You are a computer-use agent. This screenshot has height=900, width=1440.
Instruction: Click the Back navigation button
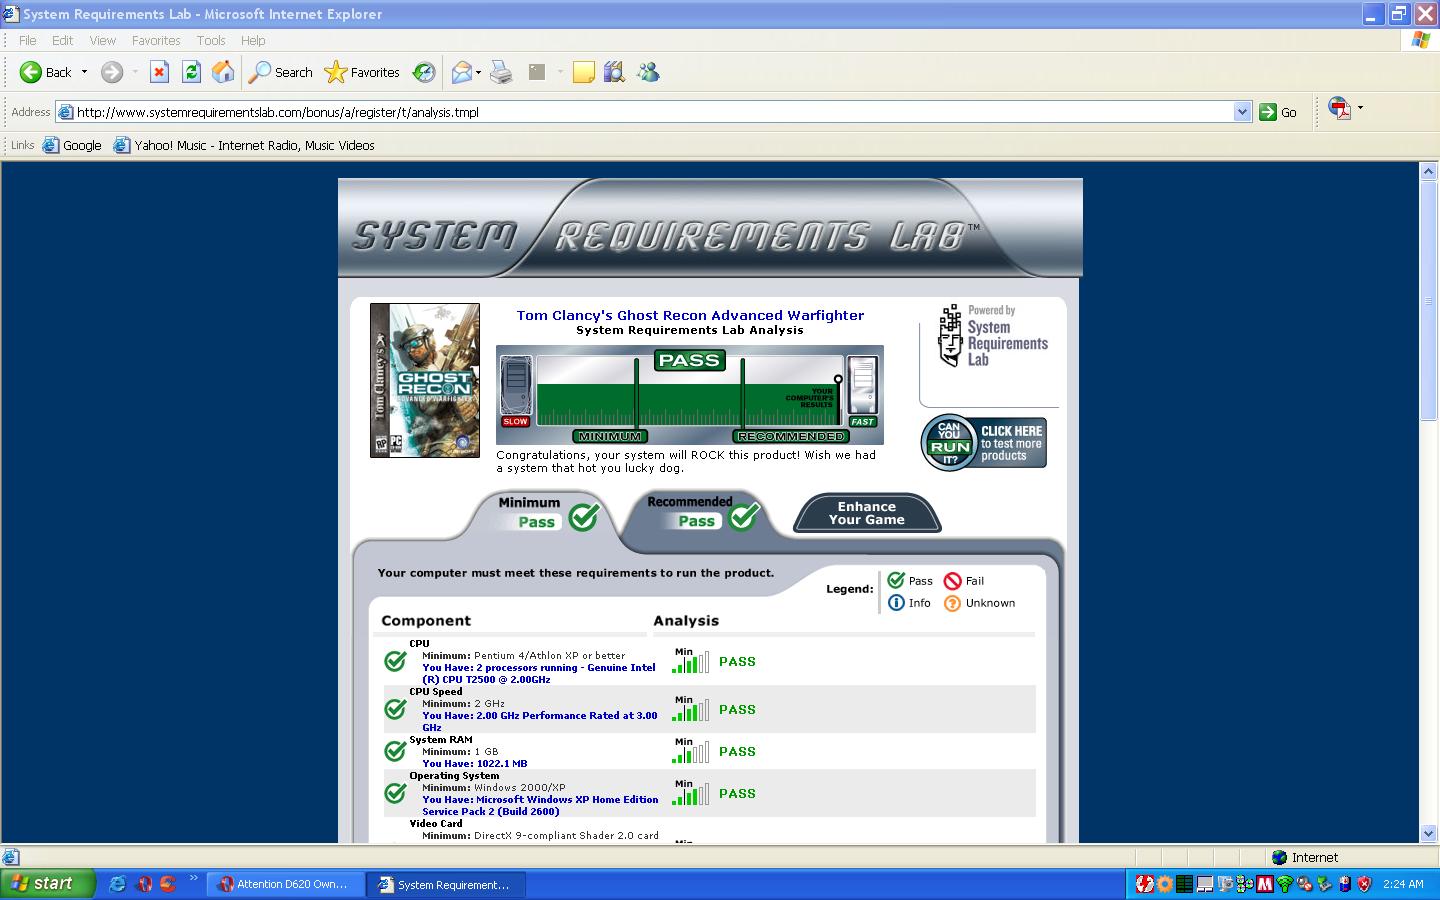(x=46, y=72)
